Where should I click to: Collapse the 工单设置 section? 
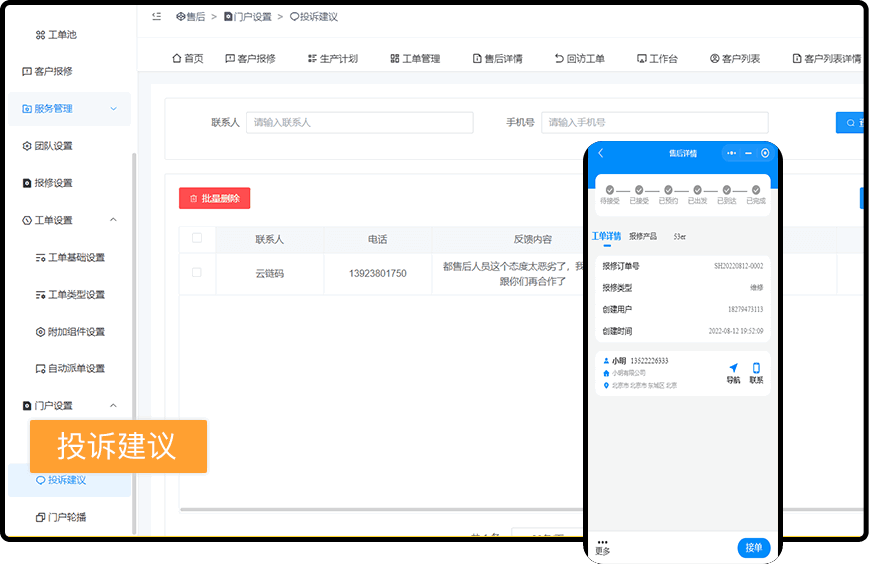pyautogui.click(x=113, y=220)
